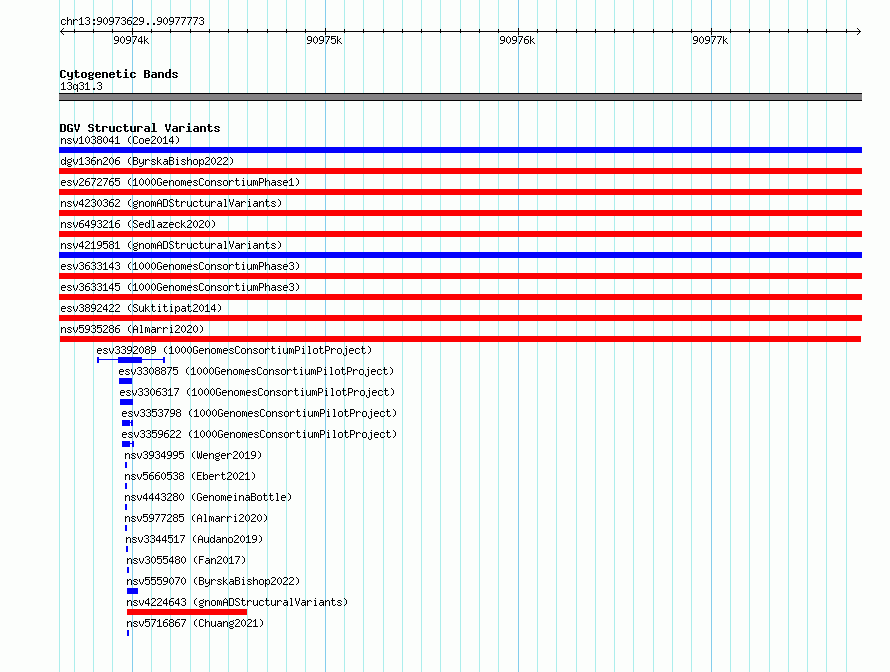The width and height of the screenshot is (890, 672).
Task: Click the 90975k ruler label
Action: coord(324,40)
